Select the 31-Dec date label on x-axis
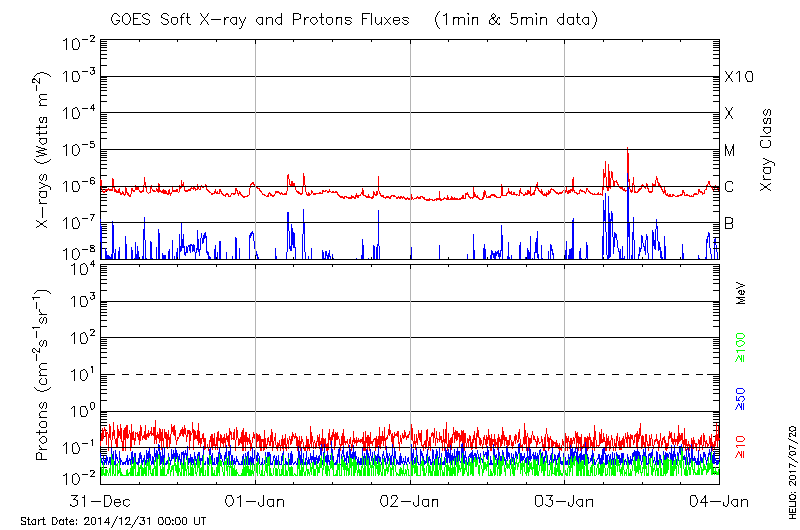Viewport: 800px width, 530px height. point(101,500)
